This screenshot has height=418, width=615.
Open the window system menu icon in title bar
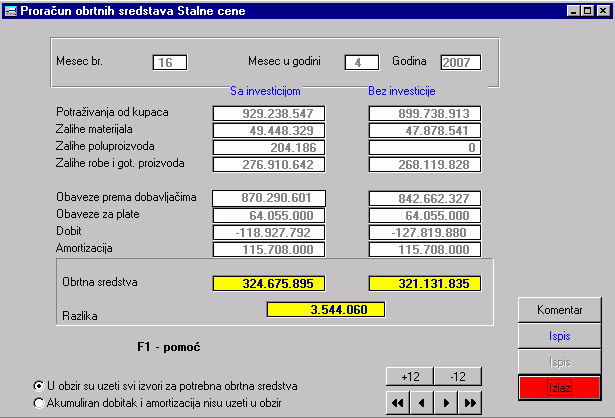pos(11,11)
